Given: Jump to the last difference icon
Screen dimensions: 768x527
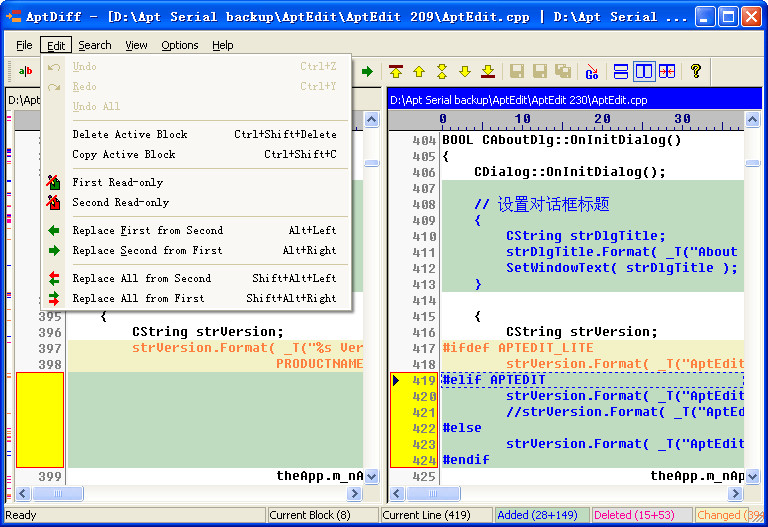Looking at the screenshot, I should pyautogui.click(x=488, y=72).
